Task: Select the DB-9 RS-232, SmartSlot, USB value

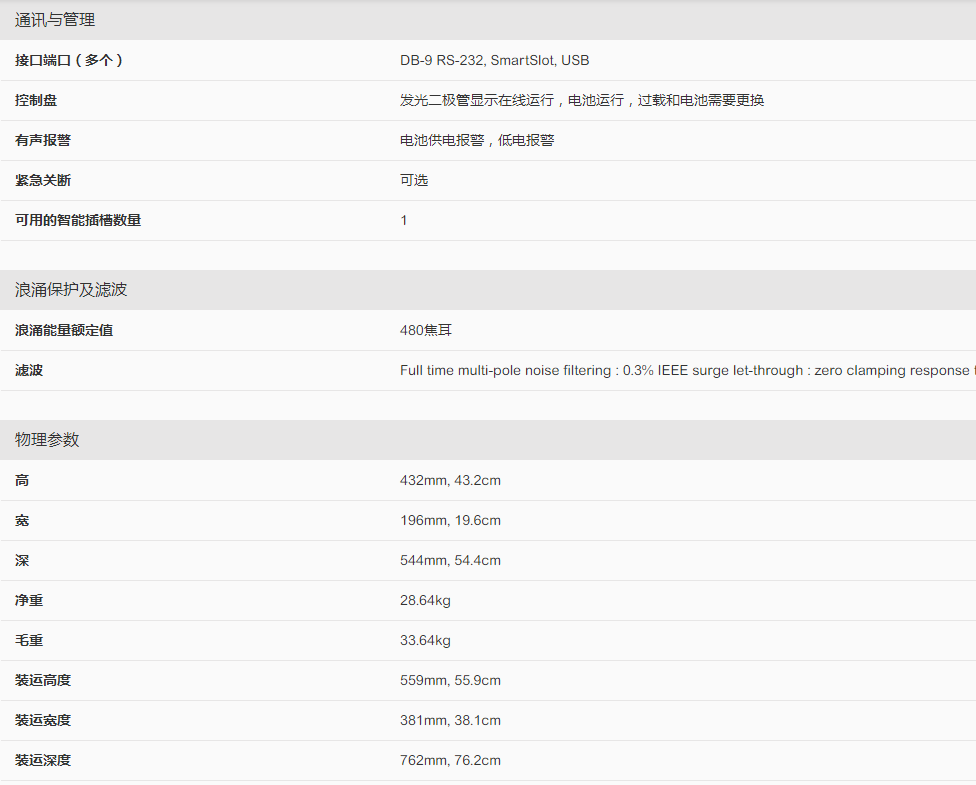Action: (494, 60)
